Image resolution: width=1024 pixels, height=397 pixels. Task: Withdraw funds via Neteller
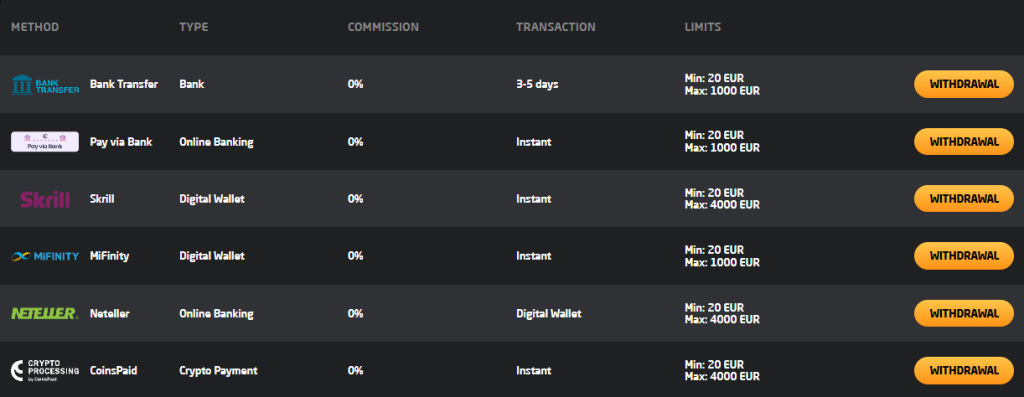pos(963,313)
